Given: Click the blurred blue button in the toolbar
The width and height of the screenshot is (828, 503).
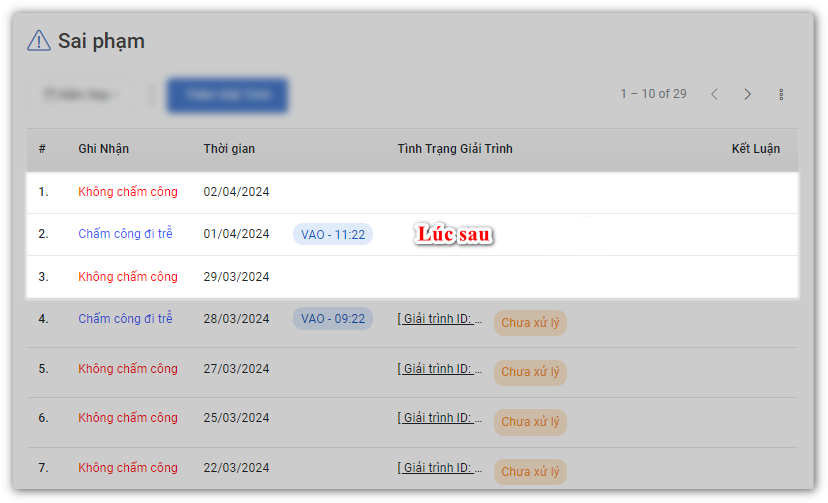Looking at the screenshot, I should click(227, 95).
